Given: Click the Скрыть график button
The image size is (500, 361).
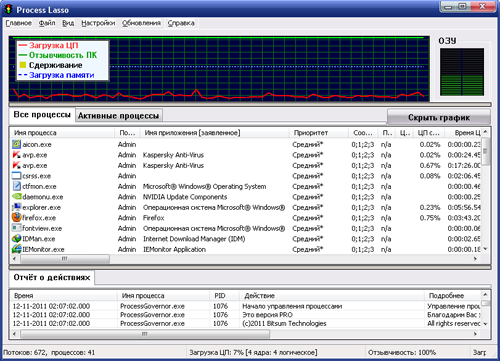Looking at the screenshot, I should coord(439,117).
